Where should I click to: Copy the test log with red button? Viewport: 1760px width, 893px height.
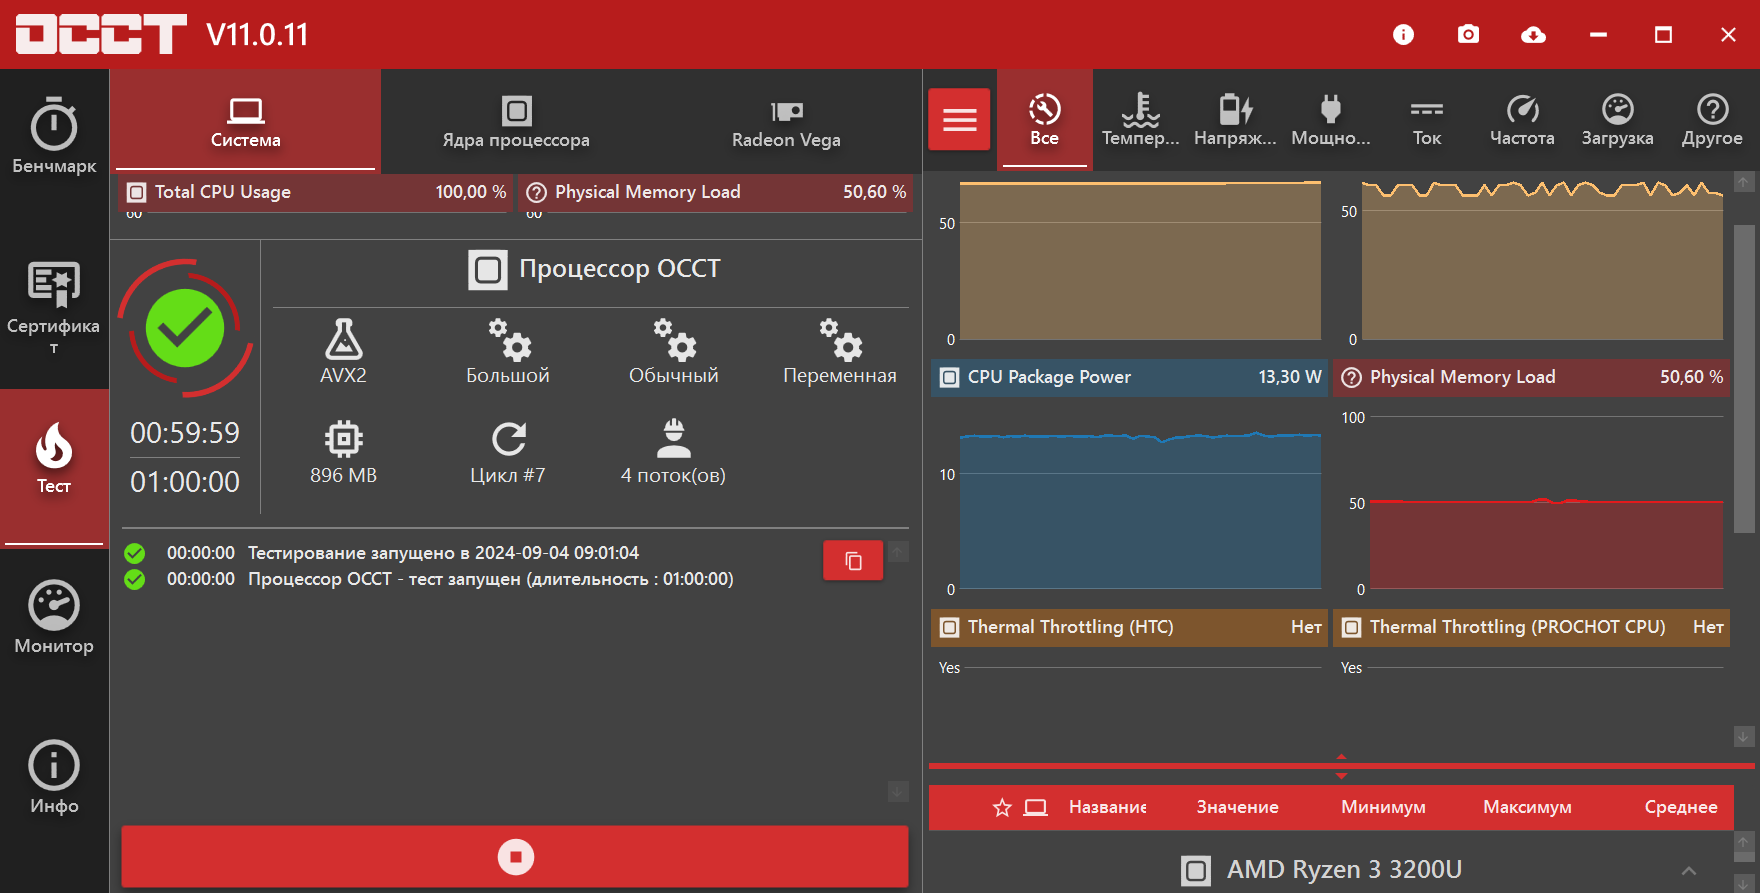(853, 560)
